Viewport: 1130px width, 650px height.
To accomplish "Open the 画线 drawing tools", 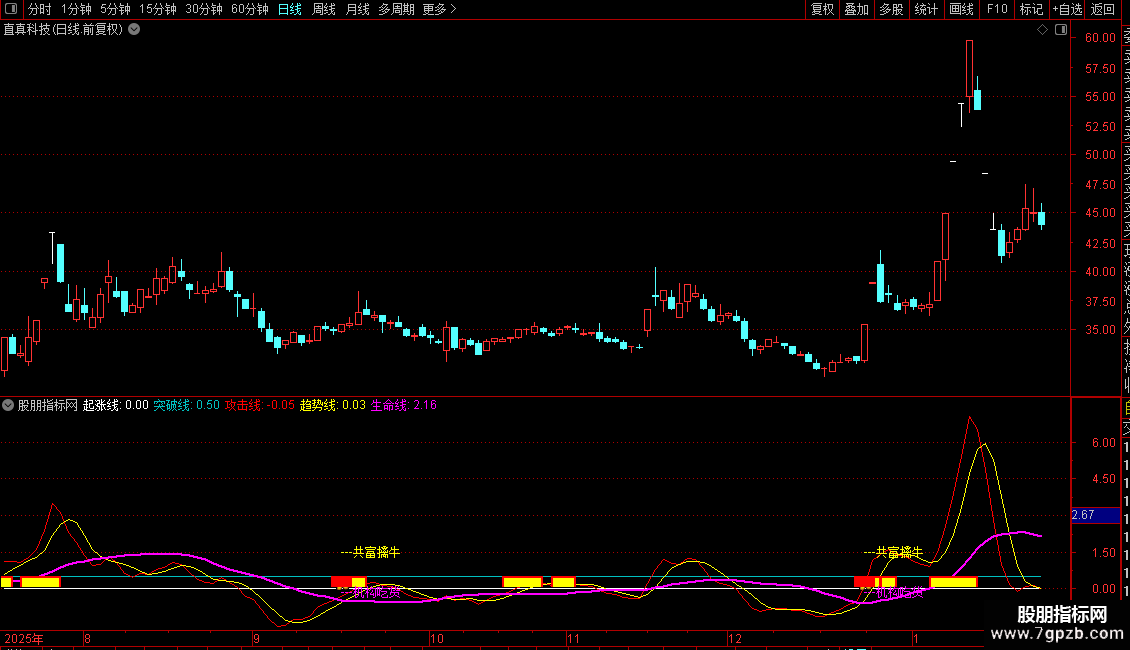I will [x=961, y=9].
